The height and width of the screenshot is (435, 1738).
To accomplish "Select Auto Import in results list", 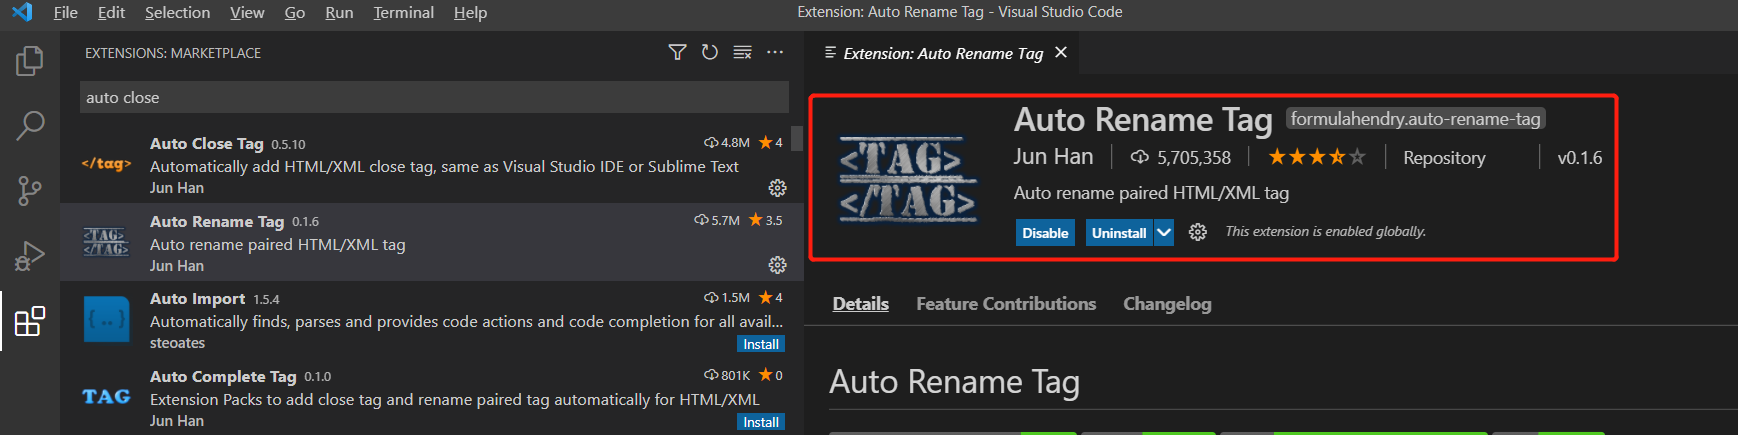I will tap(432, 320).
